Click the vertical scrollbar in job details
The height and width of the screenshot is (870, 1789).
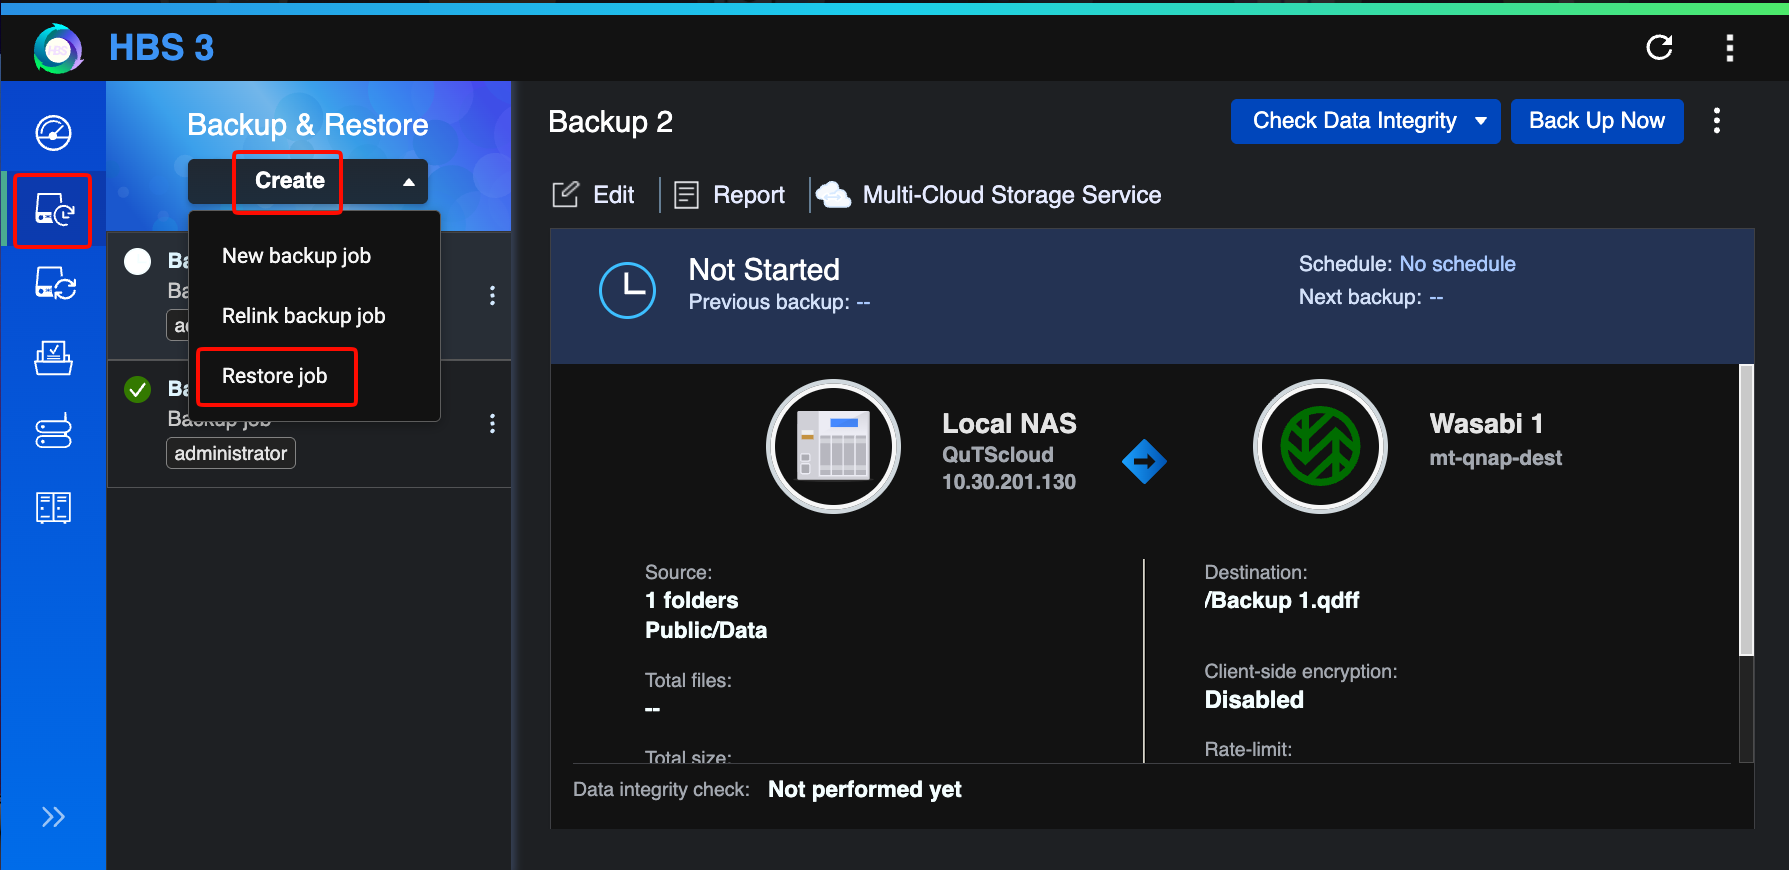[x=1746, y=510]
